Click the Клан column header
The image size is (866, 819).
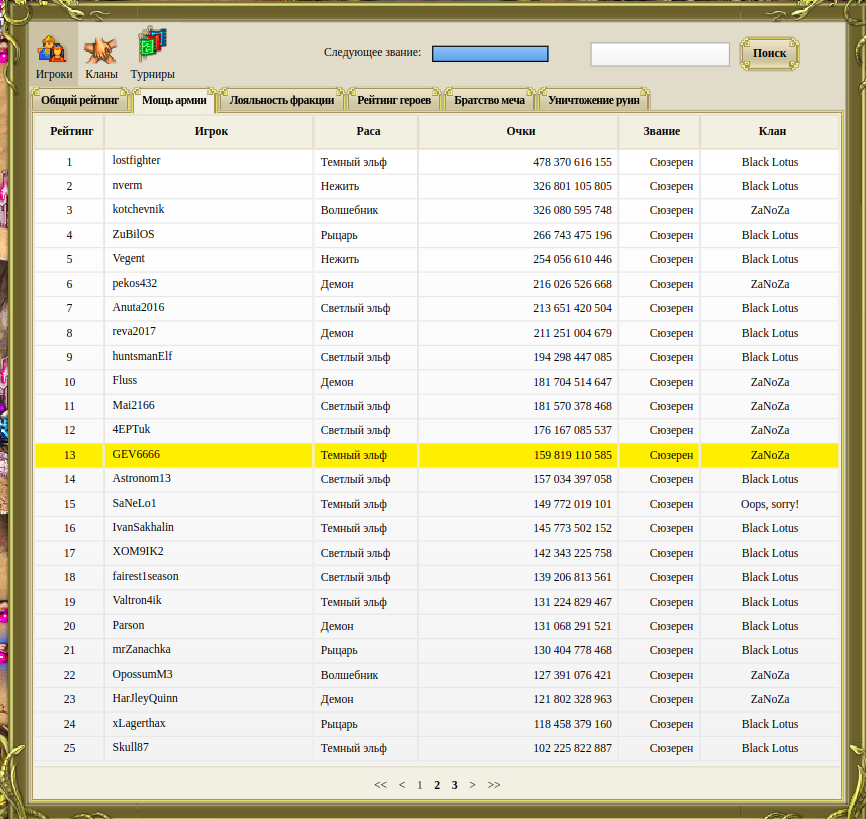click(772, 131)
